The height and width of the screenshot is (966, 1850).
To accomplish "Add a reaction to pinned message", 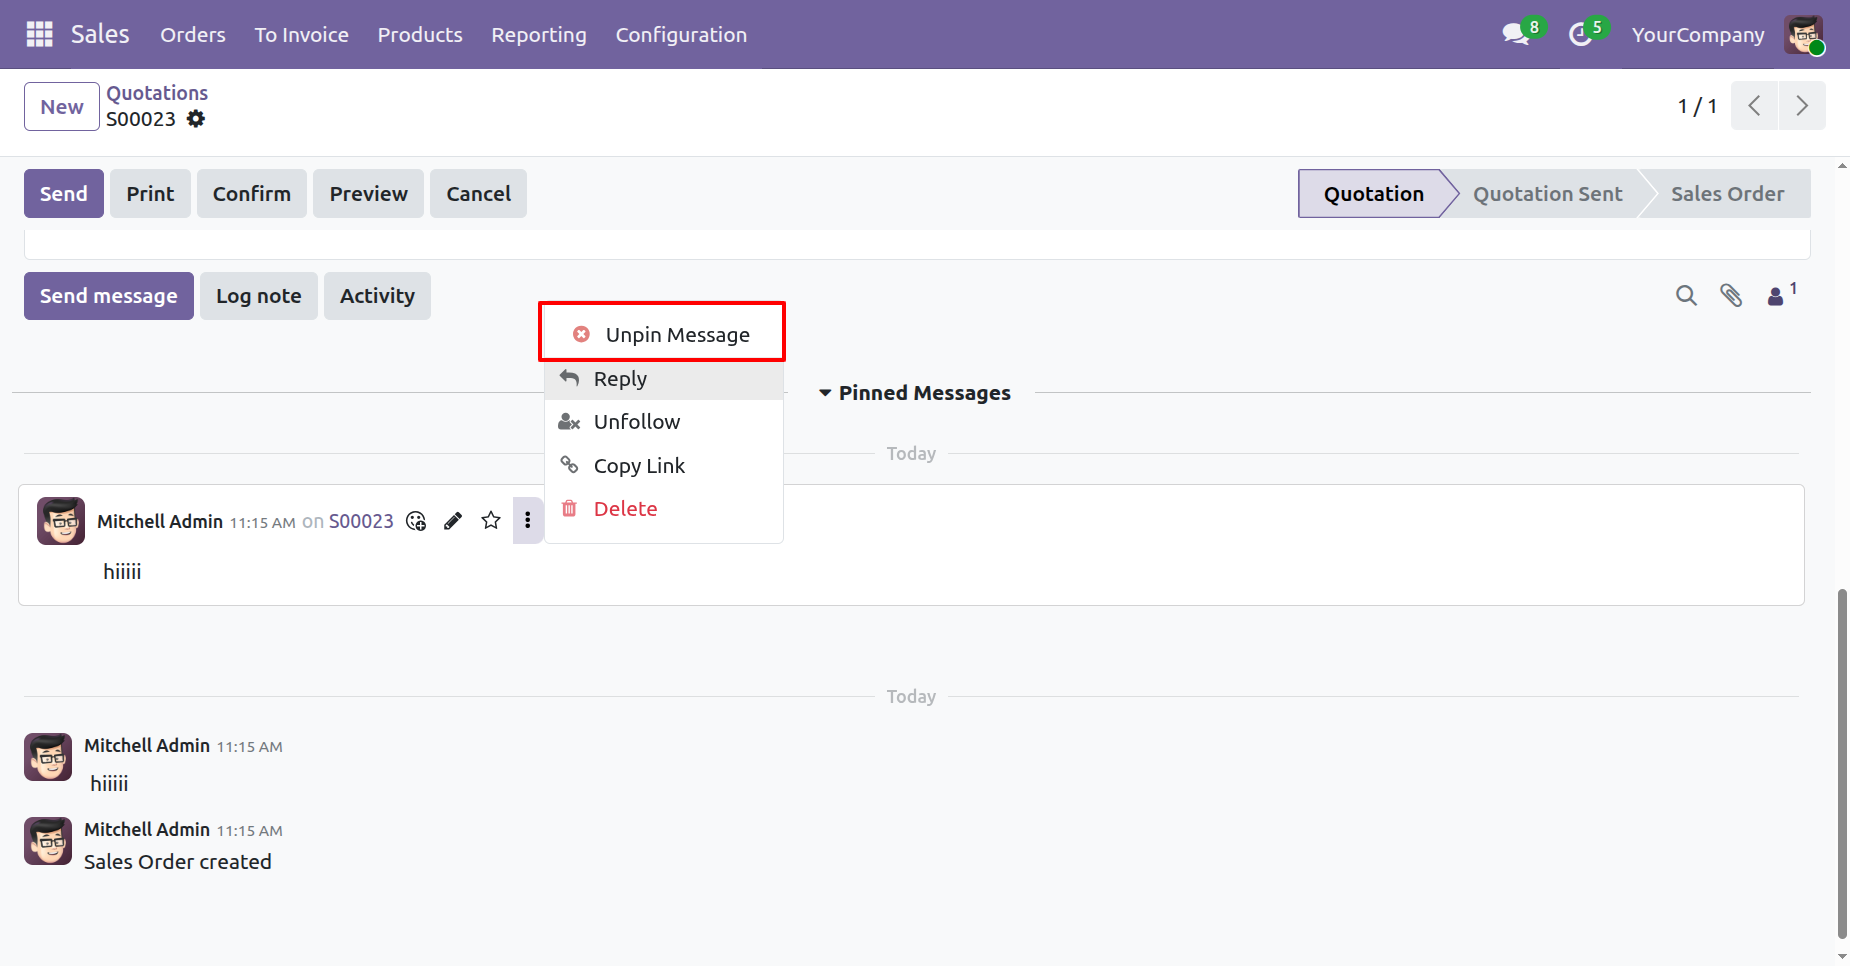I will [416, 521].
